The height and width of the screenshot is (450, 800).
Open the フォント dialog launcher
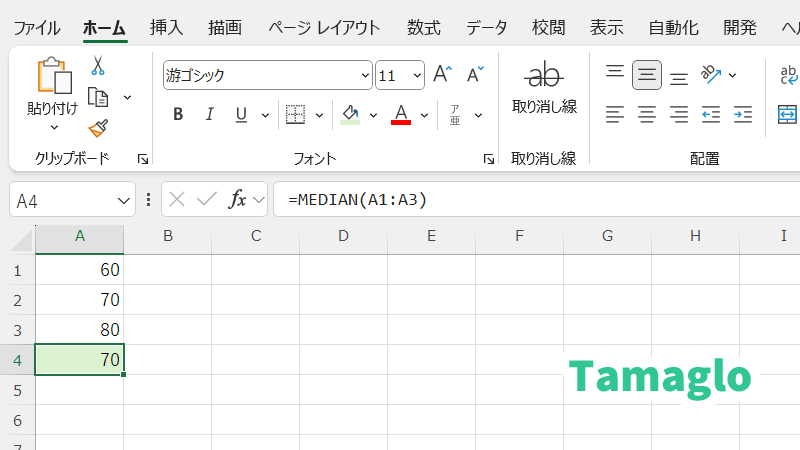tap(488, 159)
